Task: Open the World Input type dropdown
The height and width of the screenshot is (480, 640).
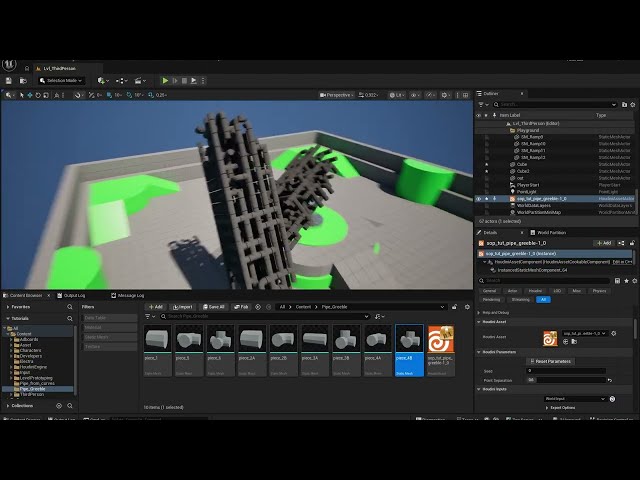Action: 576,399
